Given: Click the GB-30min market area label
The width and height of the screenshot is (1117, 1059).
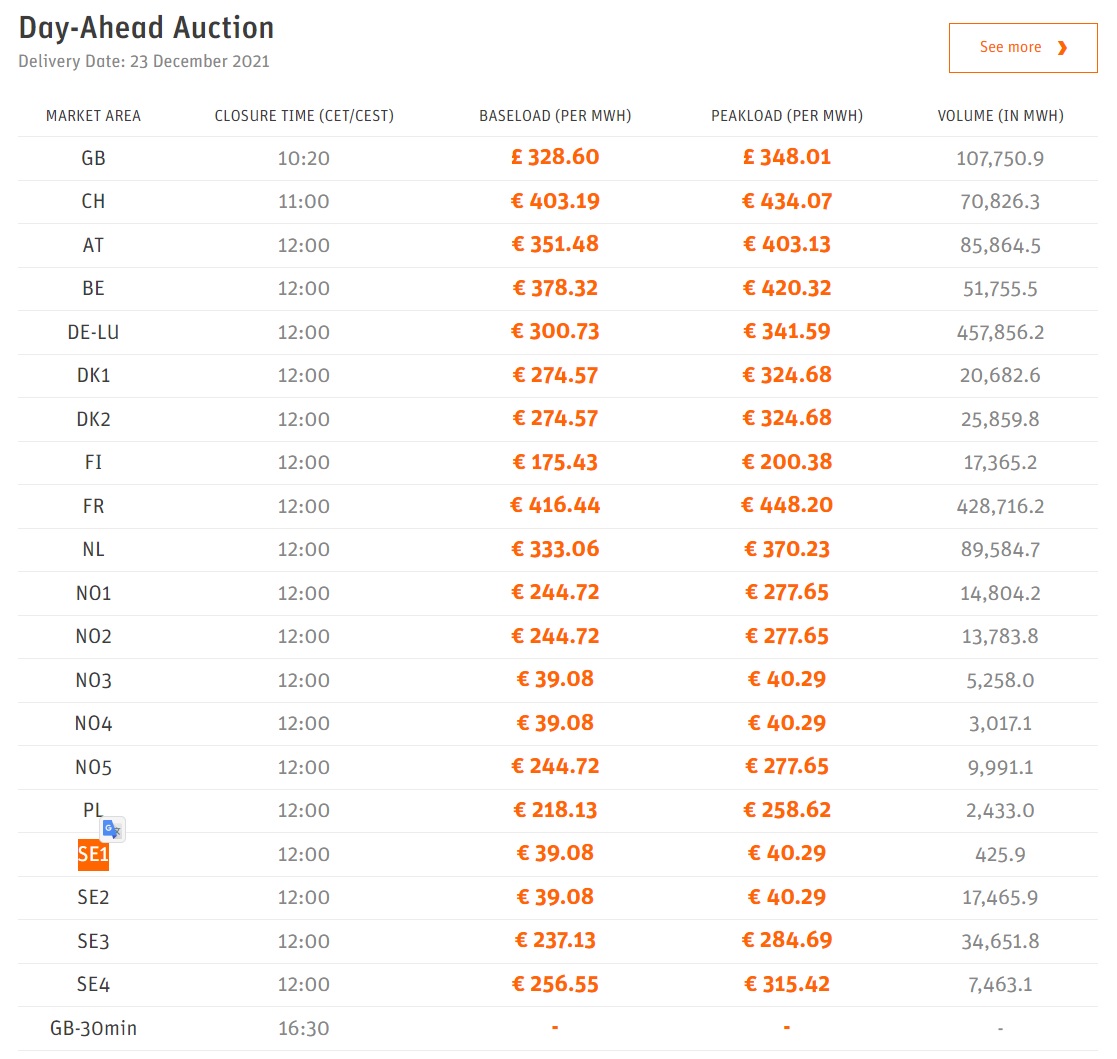Looking at the screenshot, I should point(93,1028).
